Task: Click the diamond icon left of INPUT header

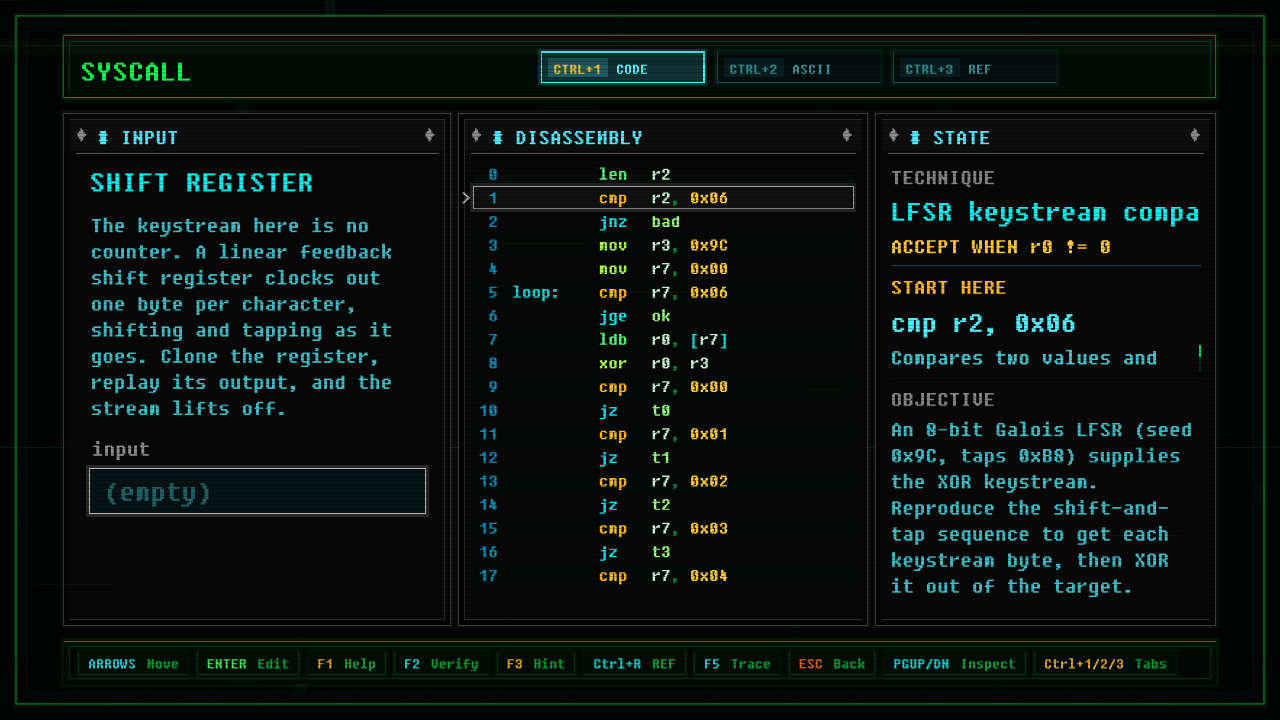Action: (82, 136)
